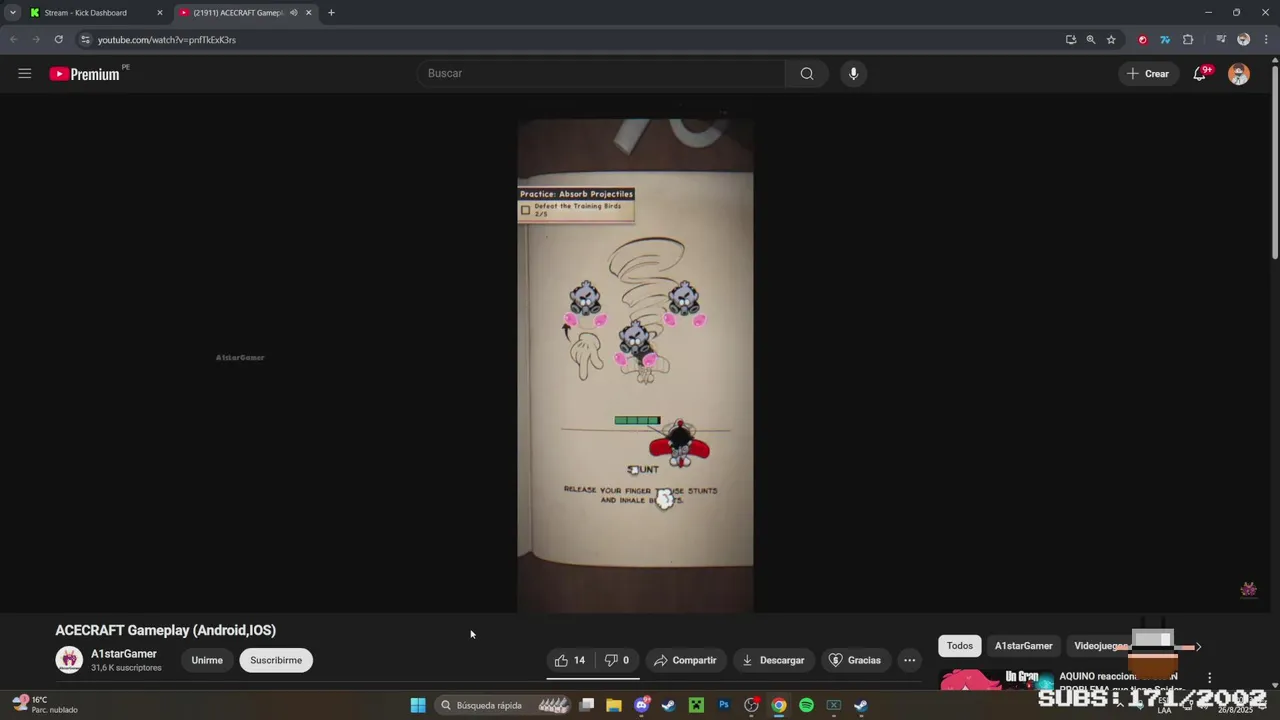The width and height of the screenshot is (1280, 720).
Task: Open Minecraft creeper taskbar icon
Action: pyautogui.click(x=697, y=705)
